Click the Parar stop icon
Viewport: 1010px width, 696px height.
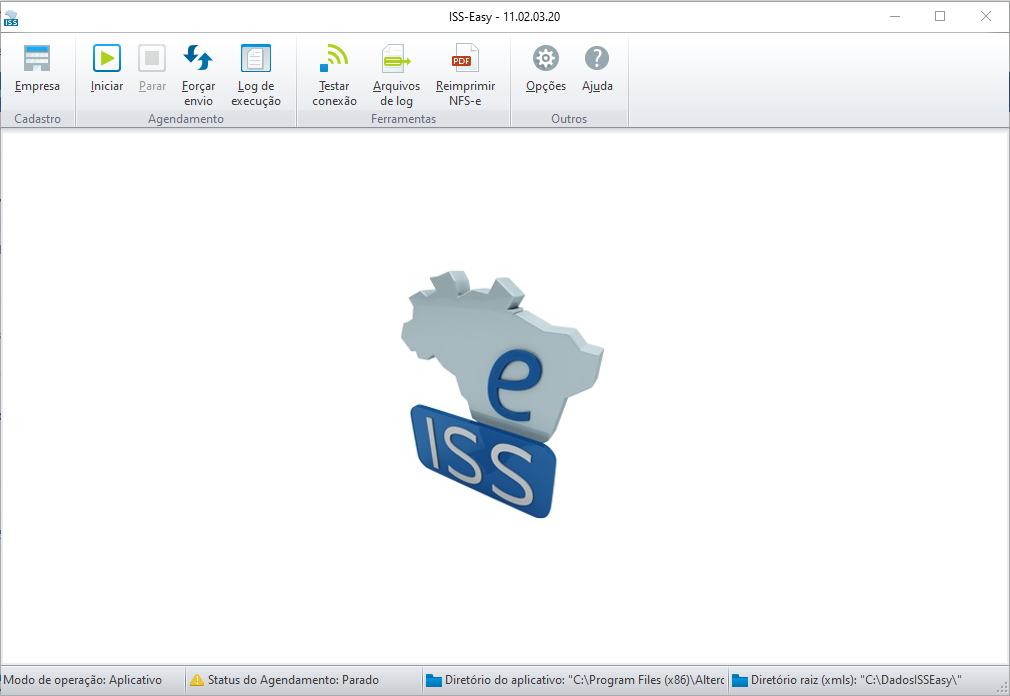152,59
